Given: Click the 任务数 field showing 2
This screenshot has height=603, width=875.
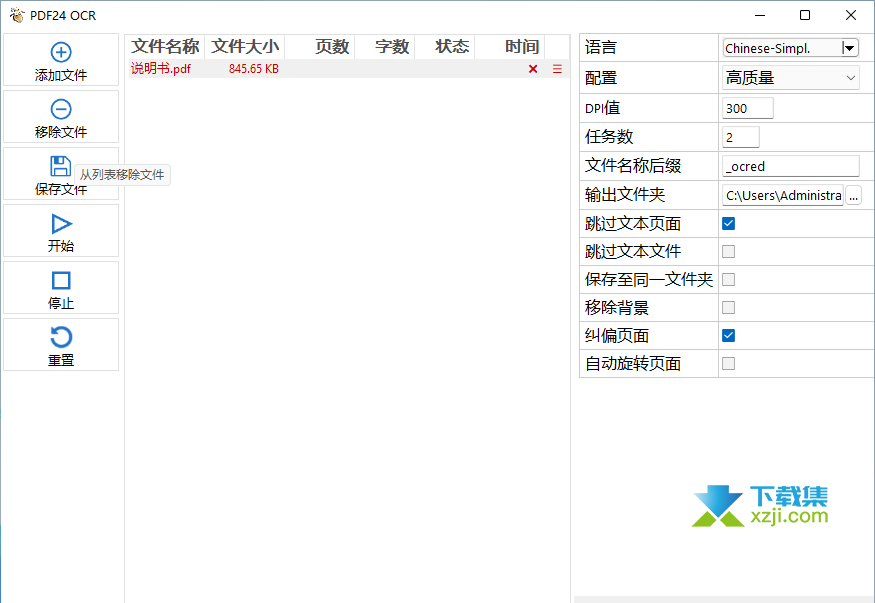Looking at the screenshot, I should tap(741, 137).
